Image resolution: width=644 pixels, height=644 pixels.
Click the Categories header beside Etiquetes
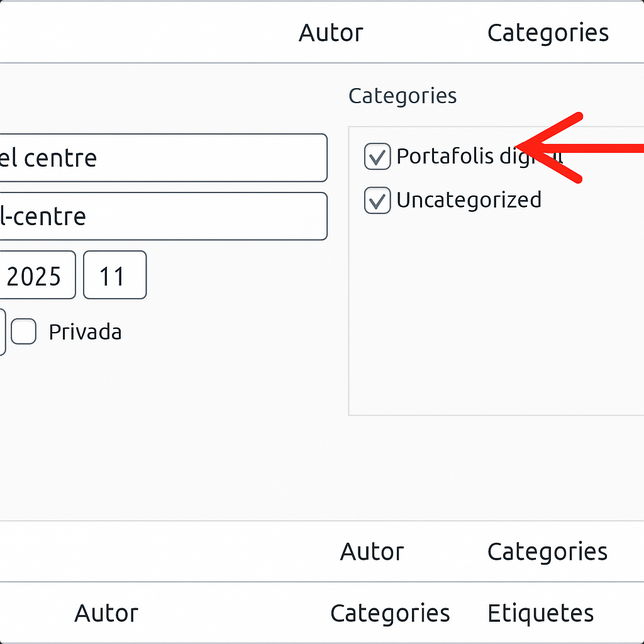(390, 613)
